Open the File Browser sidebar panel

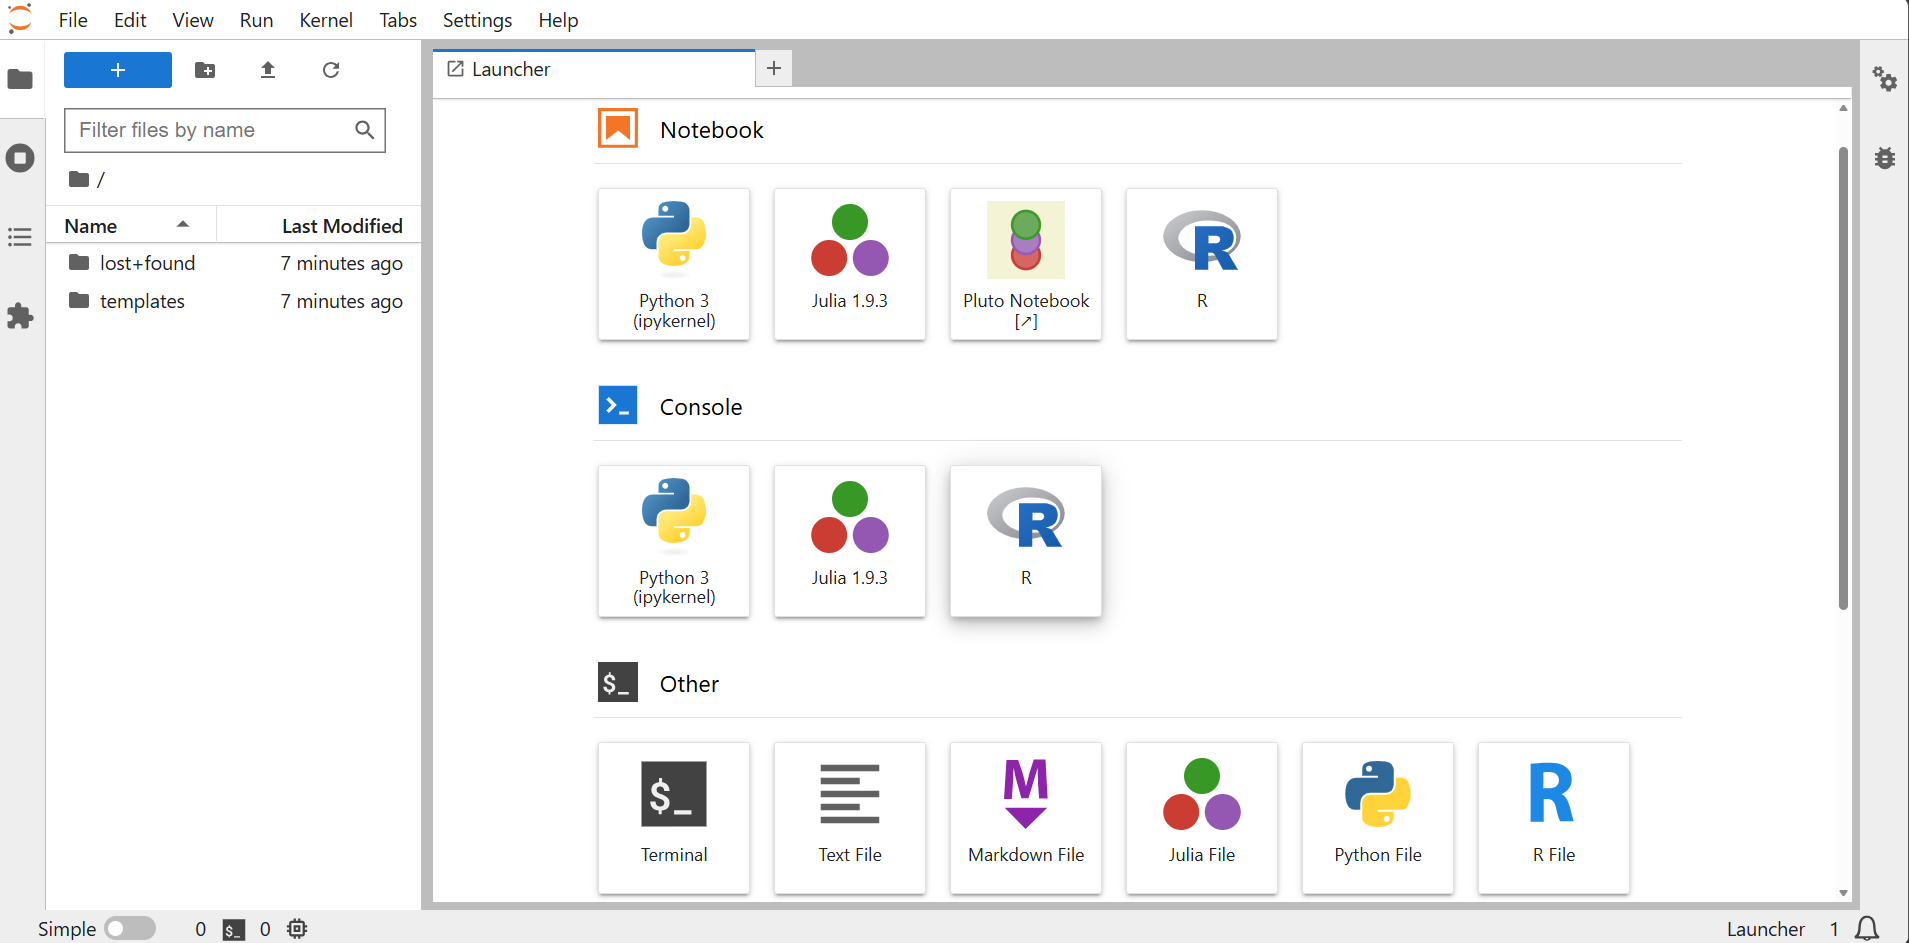tap(20, 79)
